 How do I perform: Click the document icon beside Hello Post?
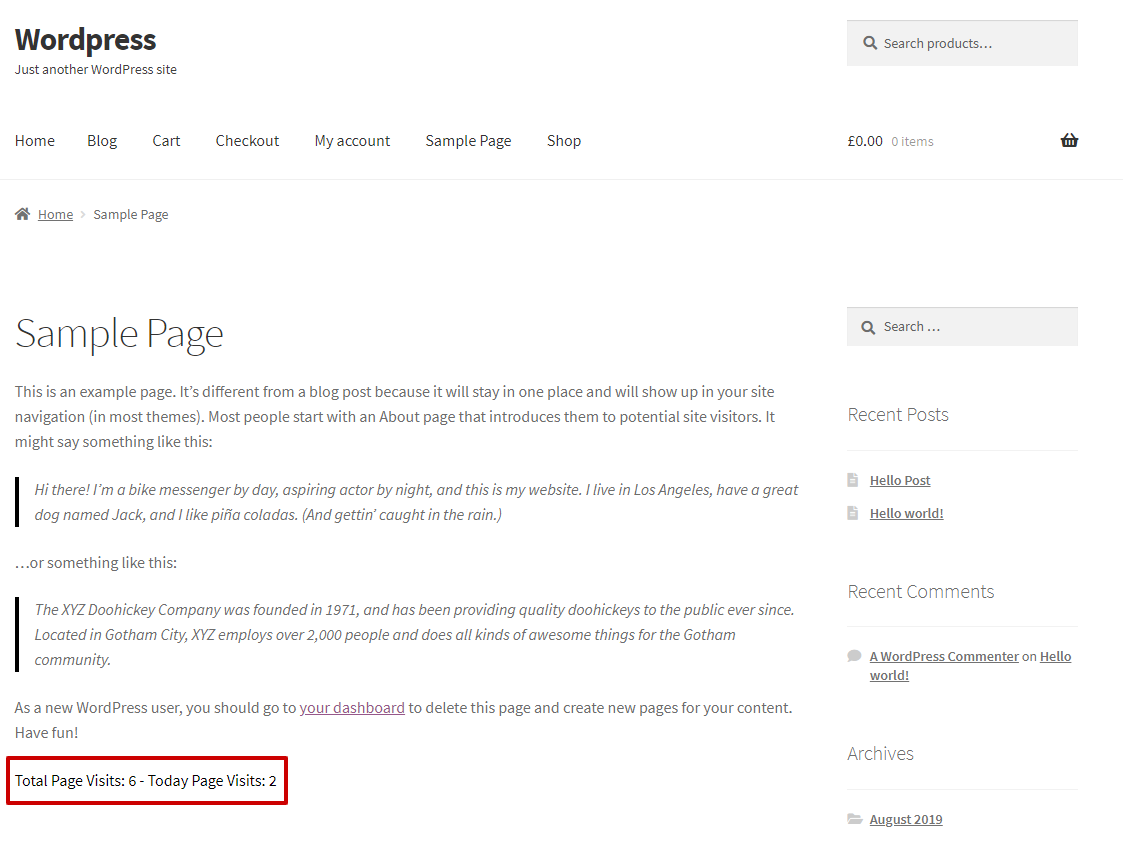(x=853, y=480)
